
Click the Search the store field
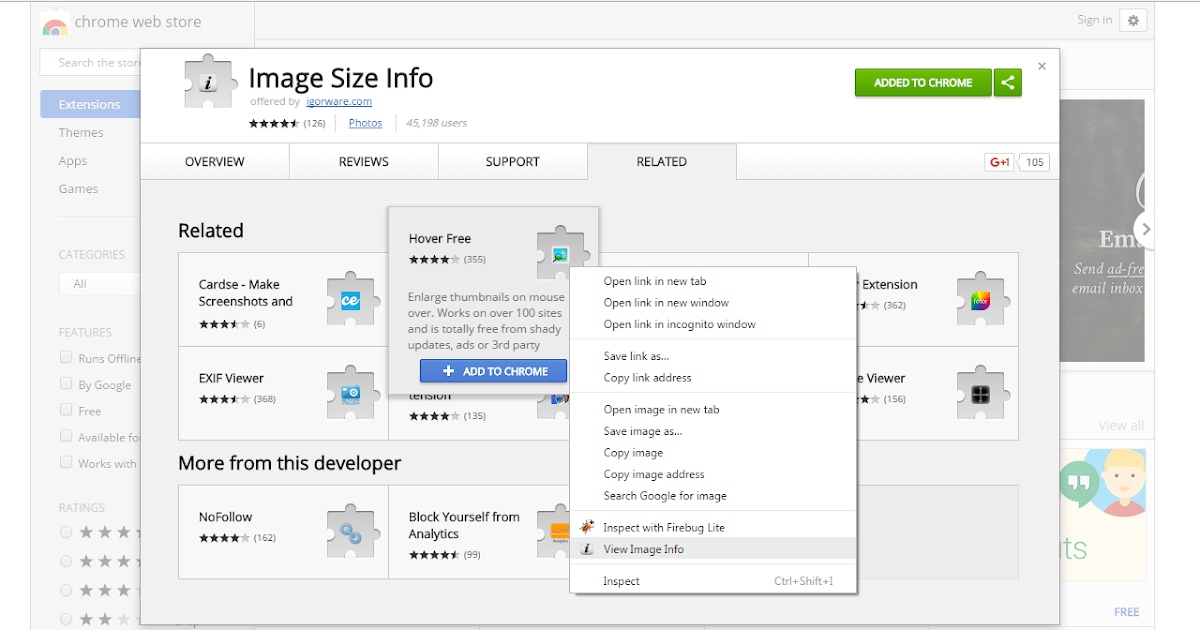point(90,62)
